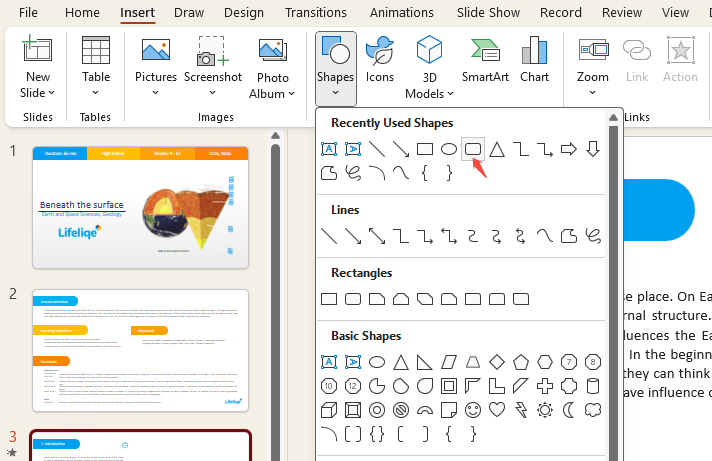Select the plain Rectangle in Rectangles section
The width and height of the screenshot is (712, 461).
coord(329,299)
